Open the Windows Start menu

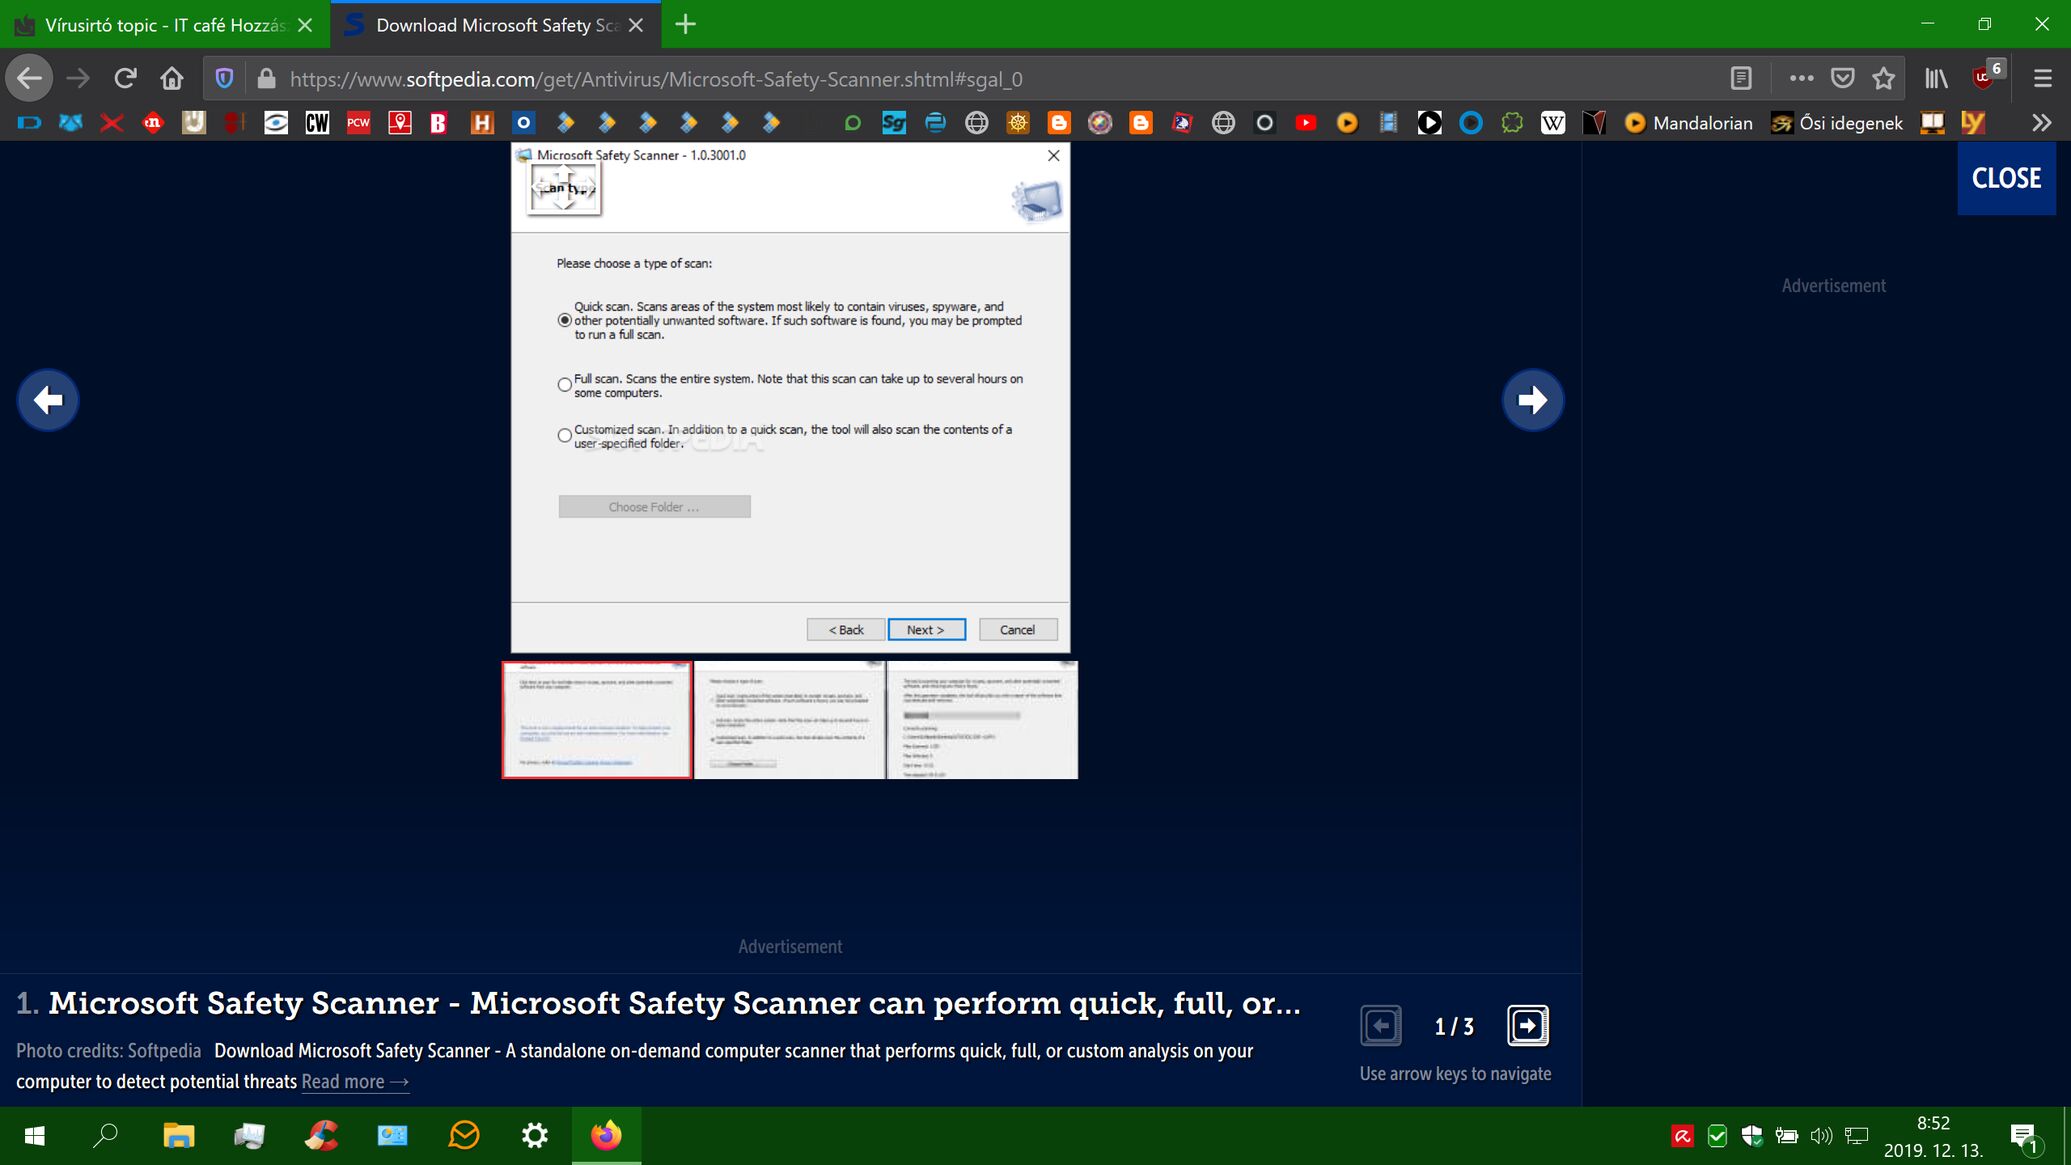click(x=34, y=1135)
